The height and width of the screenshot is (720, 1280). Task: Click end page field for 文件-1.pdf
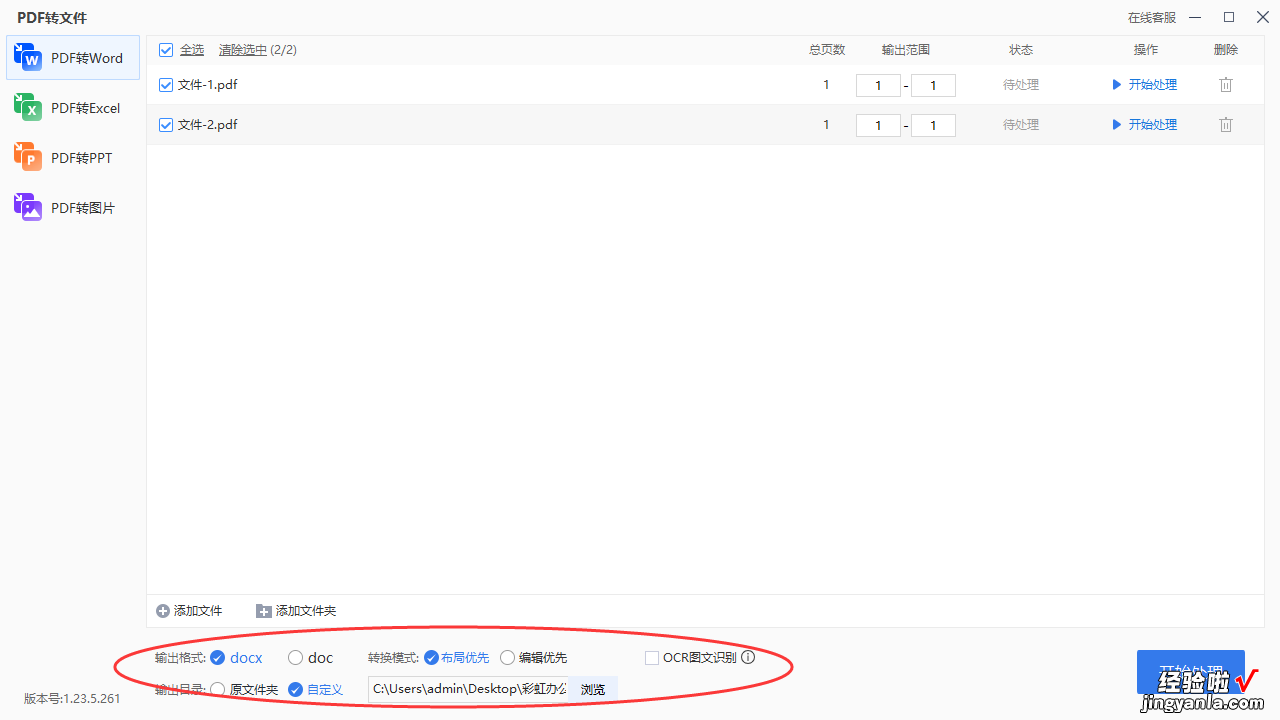coord(933,86)
